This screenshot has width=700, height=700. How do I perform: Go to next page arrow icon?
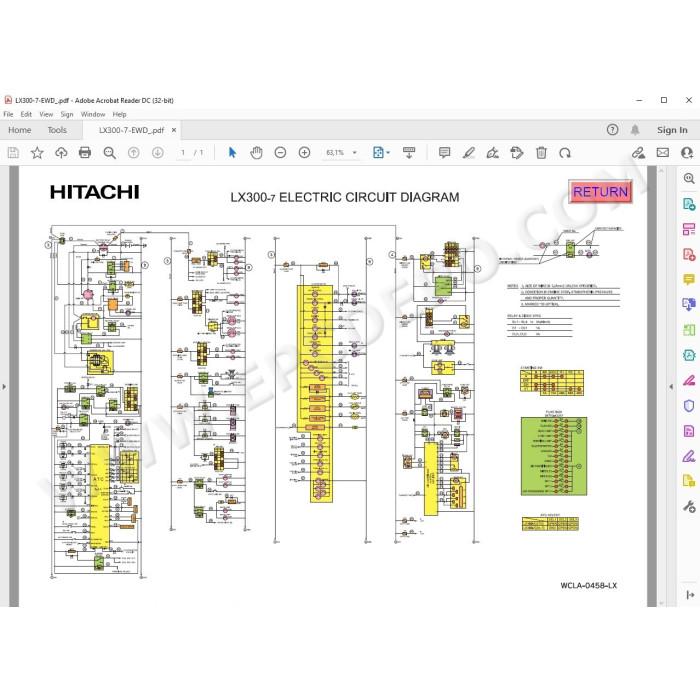click(x=158, y=153)
